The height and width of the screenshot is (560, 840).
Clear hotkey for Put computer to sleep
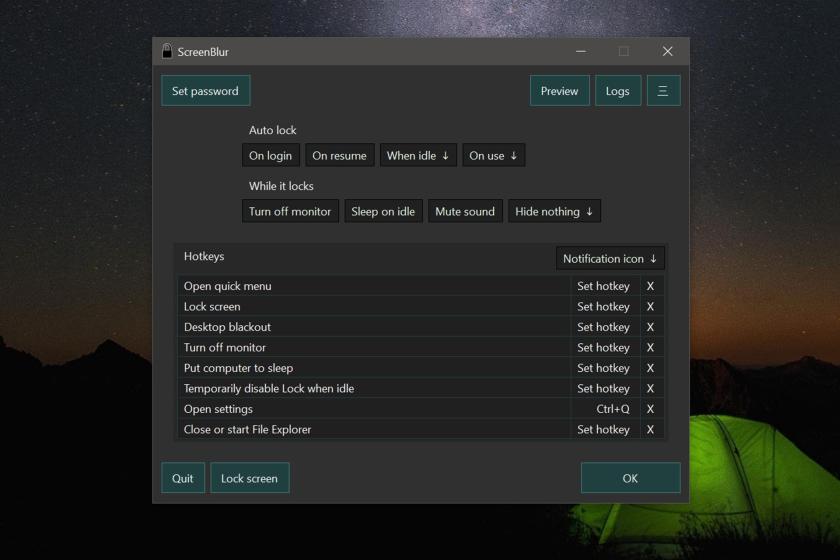coord(650,368)
